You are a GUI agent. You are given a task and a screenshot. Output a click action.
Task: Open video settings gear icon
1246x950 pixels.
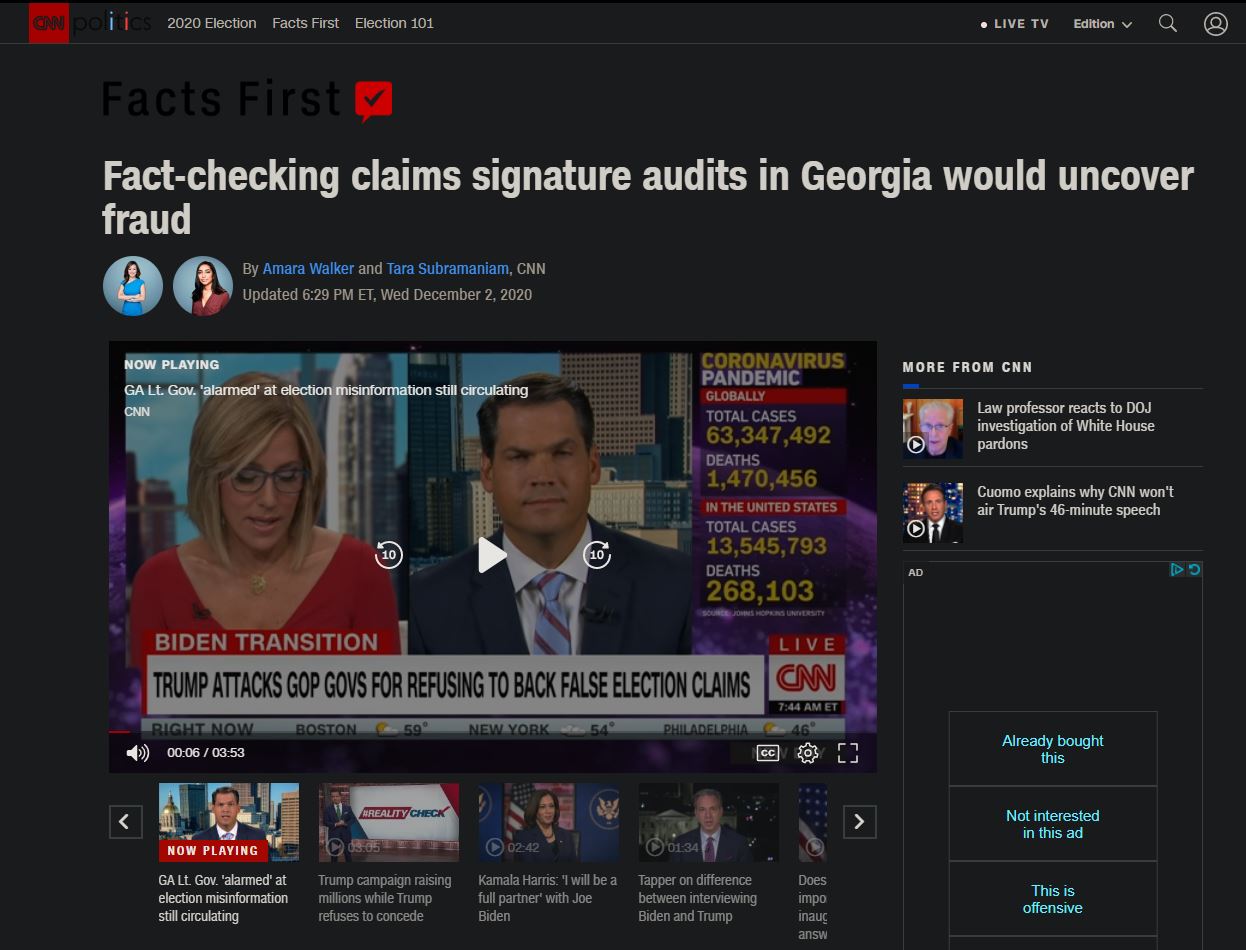tap(808, 753)
